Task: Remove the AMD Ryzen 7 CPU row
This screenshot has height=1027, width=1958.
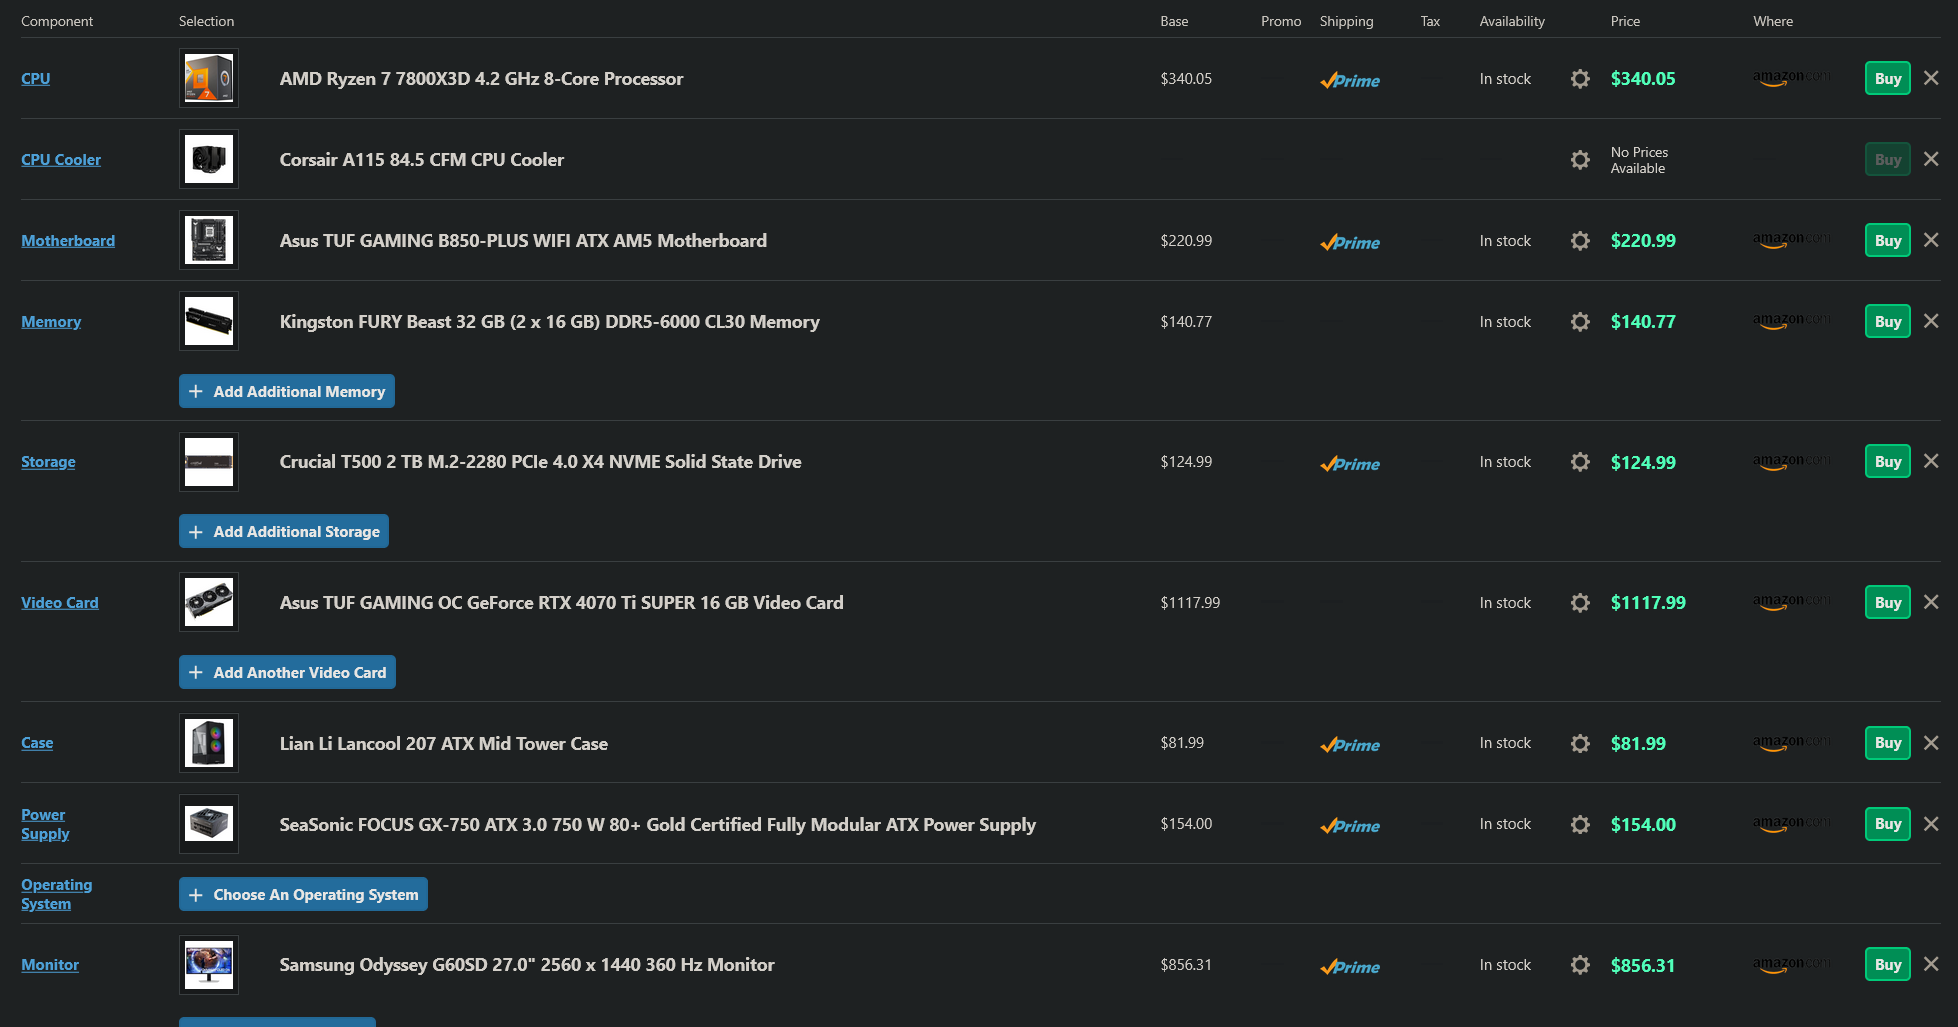Action: [x=1931, y=78]
